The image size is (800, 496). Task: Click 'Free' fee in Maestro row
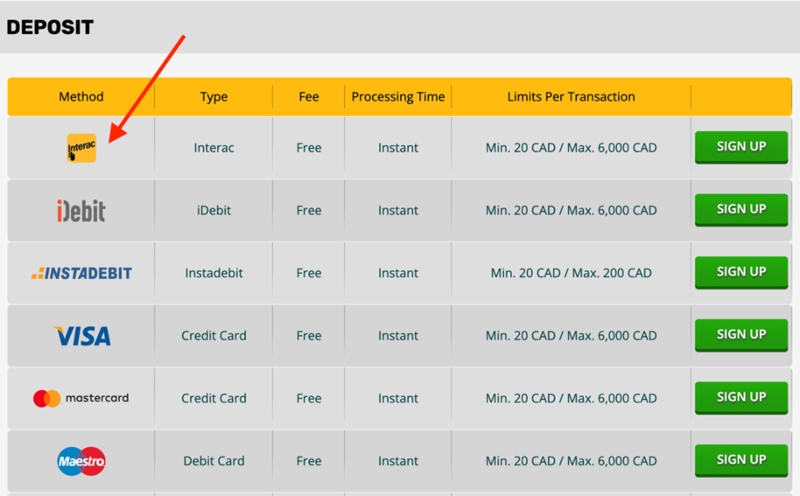[309, 461]
